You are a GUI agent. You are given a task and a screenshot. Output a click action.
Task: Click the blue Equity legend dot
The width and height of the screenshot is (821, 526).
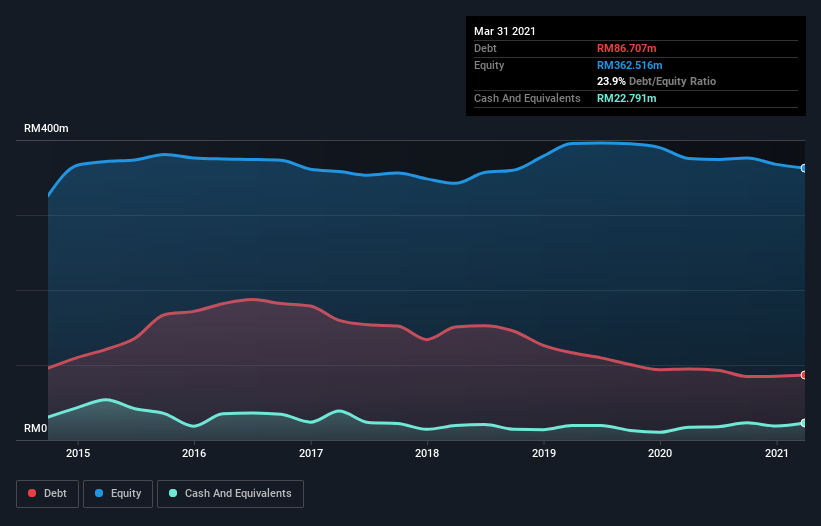99,493
